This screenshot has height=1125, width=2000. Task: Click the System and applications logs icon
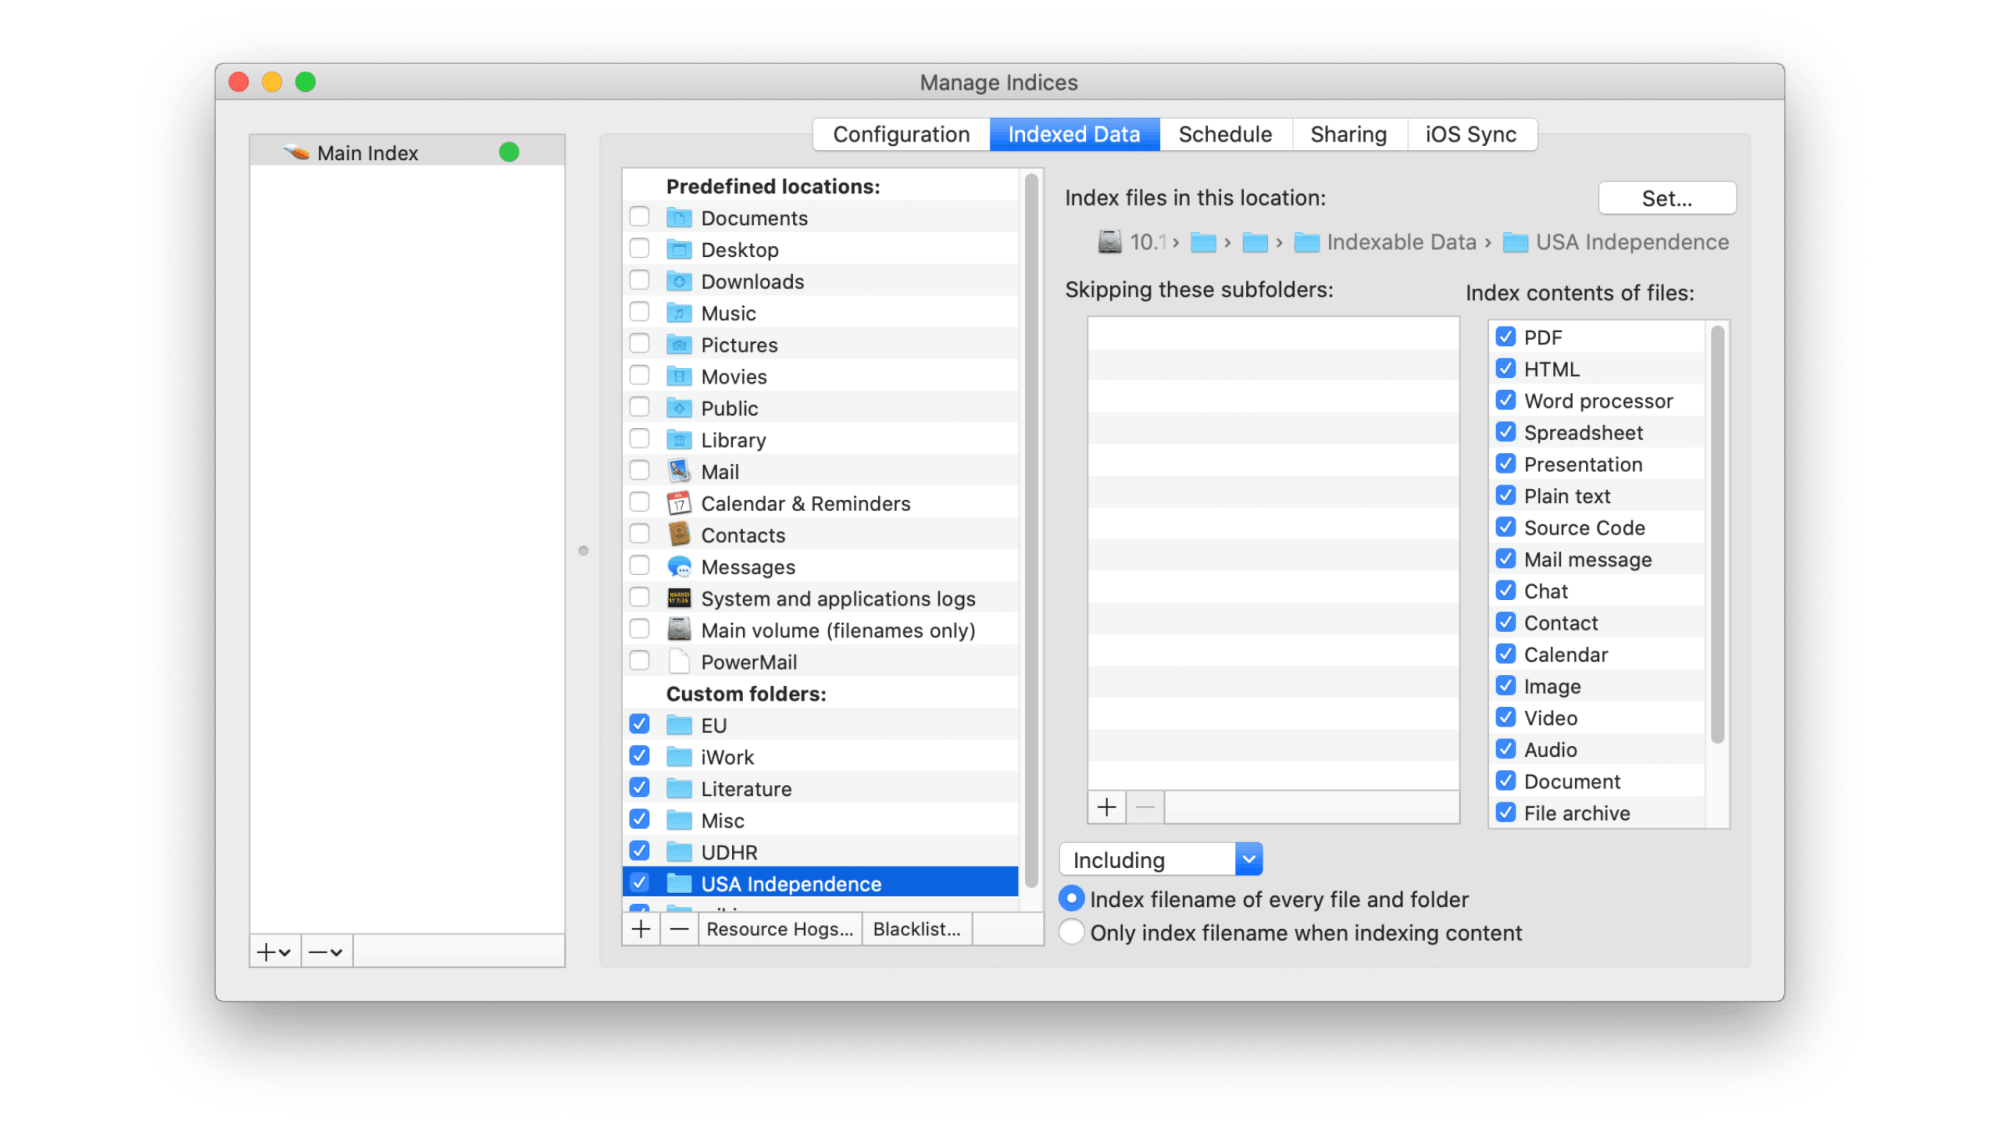679,599
